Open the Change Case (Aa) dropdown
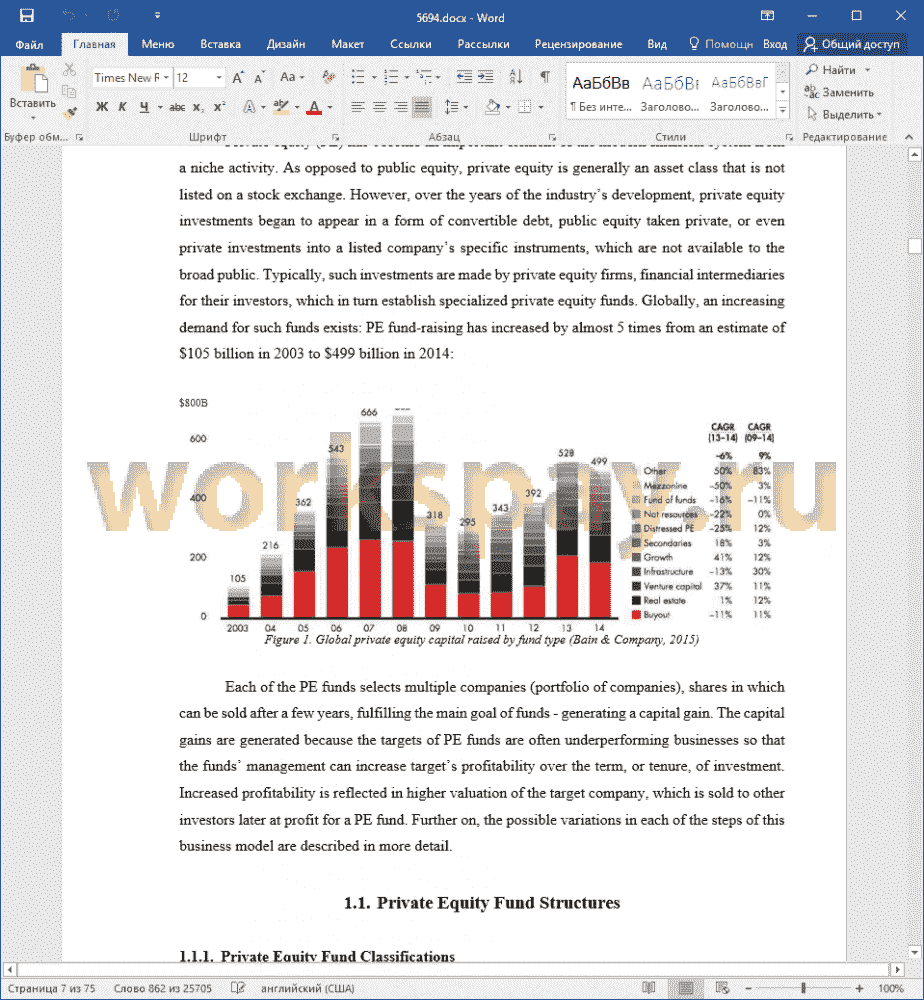 pos(292,78)
